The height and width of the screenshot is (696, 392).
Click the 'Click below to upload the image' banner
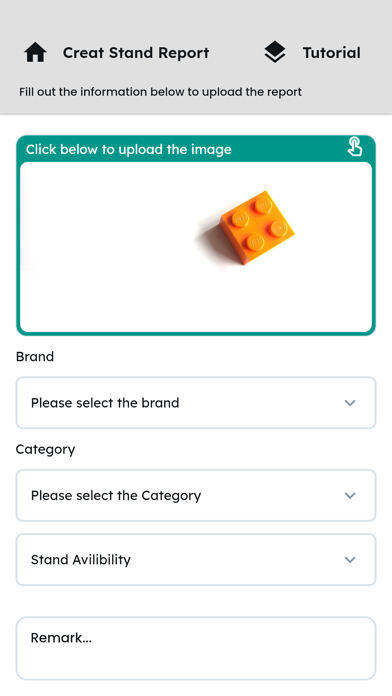click(x=128, y=149)
